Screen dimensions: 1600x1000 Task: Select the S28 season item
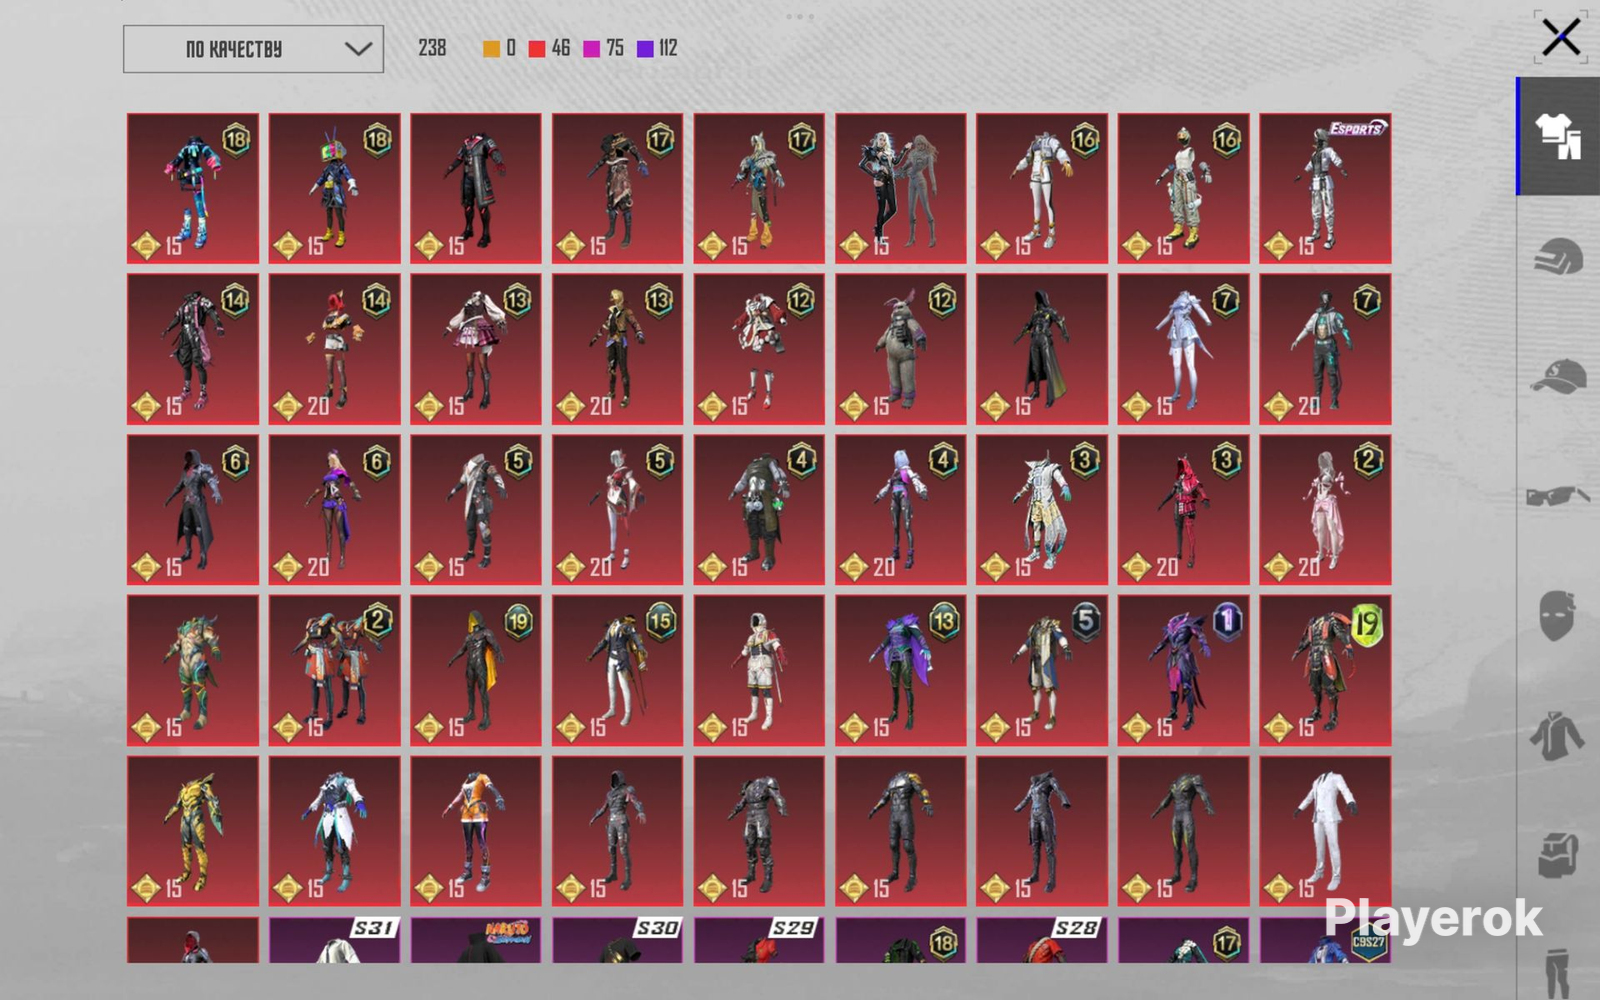[x=1042, y=941]
